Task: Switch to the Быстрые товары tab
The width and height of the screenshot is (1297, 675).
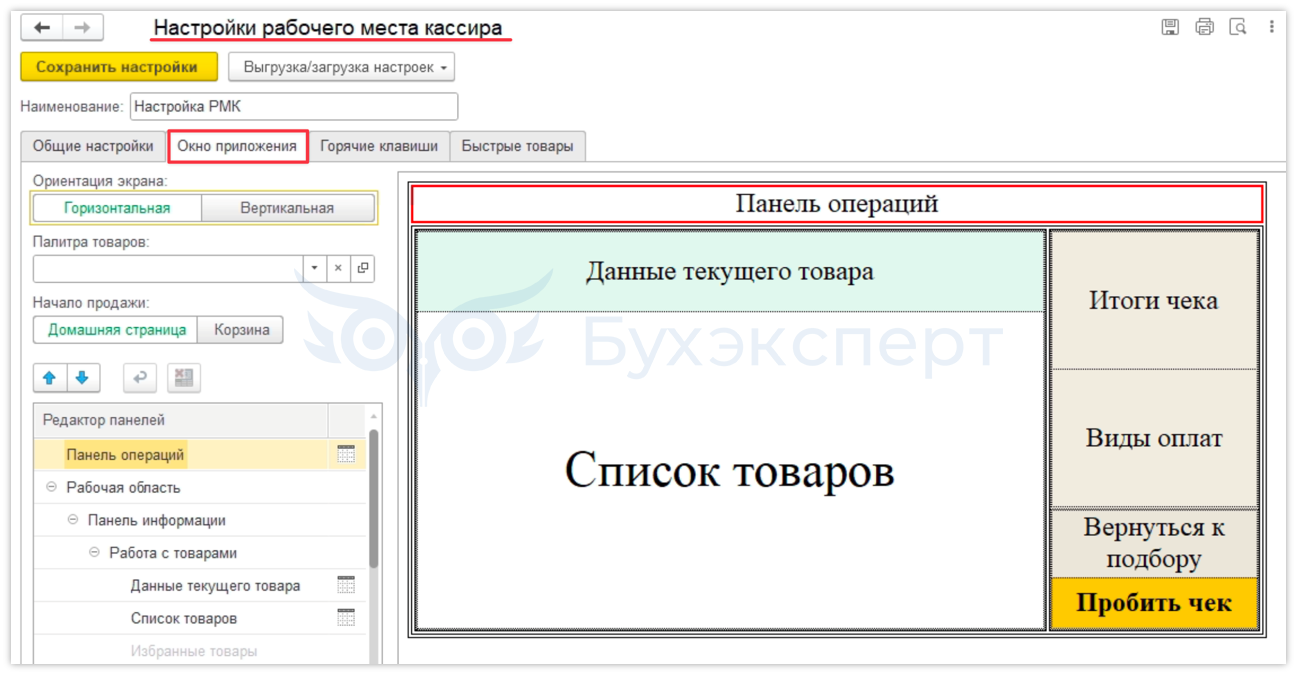Action: point(517,146)
